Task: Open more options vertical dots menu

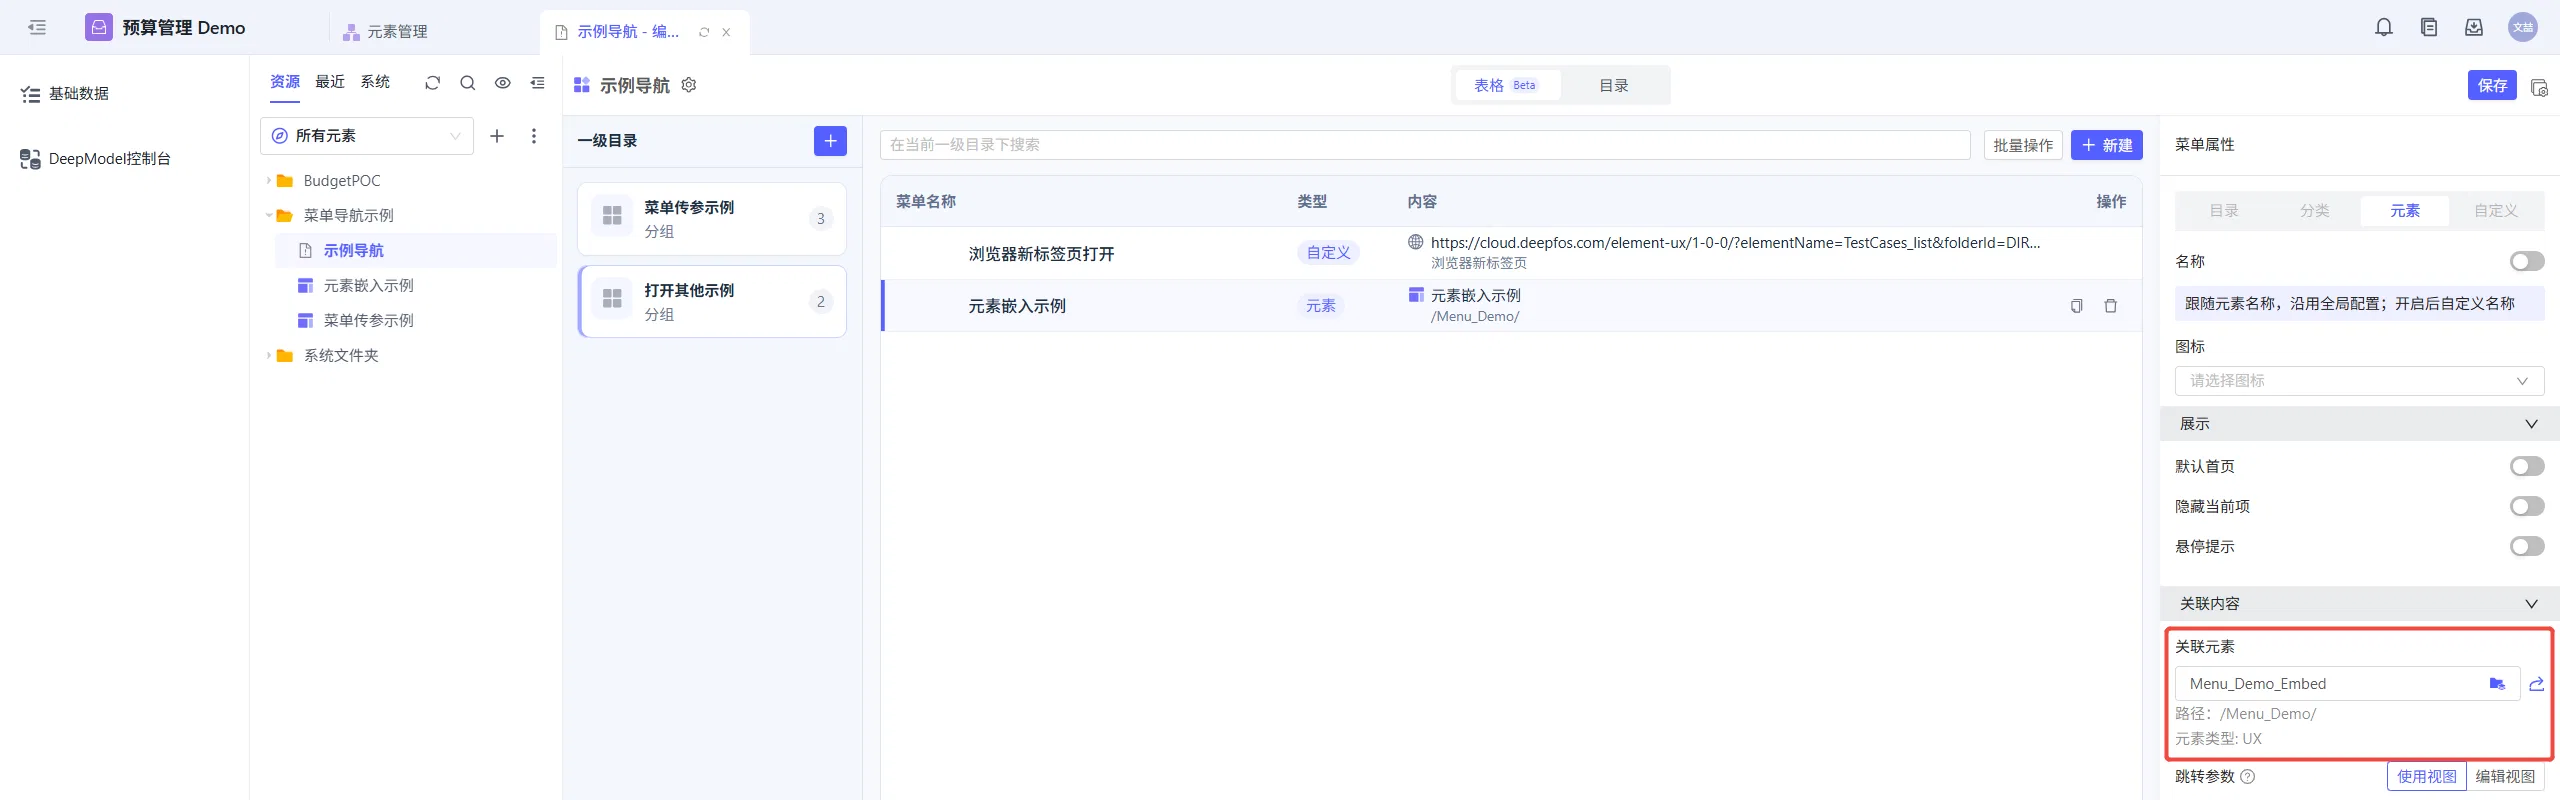Action: click(x=534, y=136)
